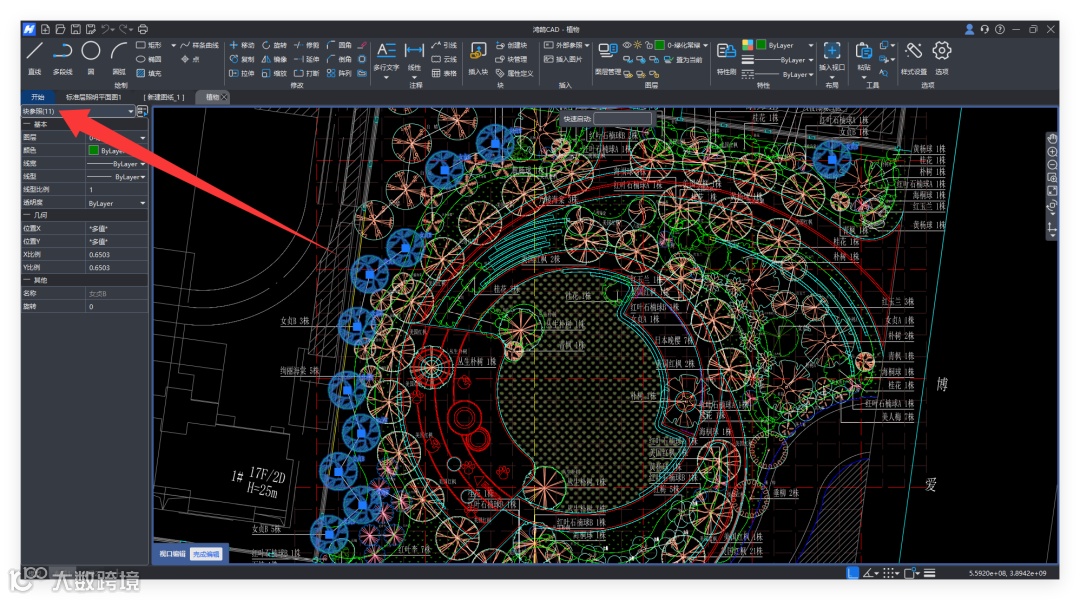
Task: Open the 多行文字 multiline text tool
Action: 386,57
